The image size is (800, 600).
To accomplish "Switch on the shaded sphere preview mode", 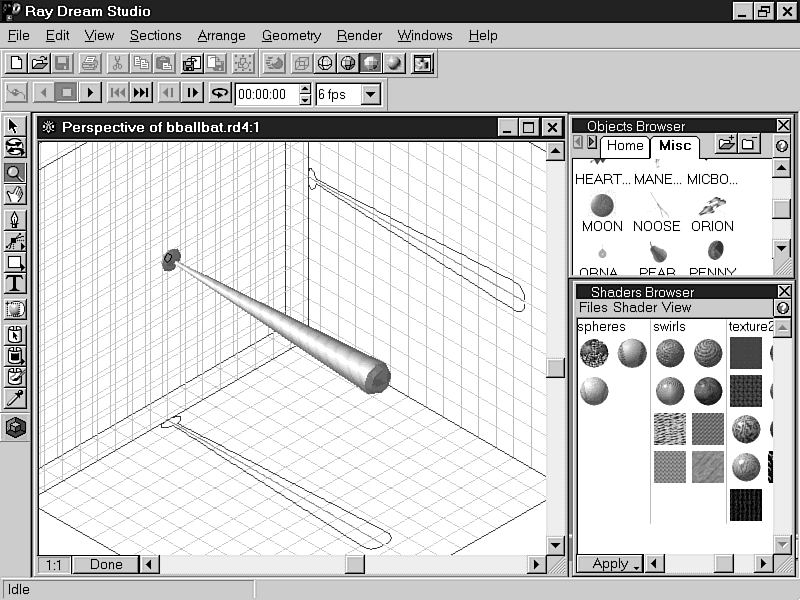I will click(x=394, y=63).
